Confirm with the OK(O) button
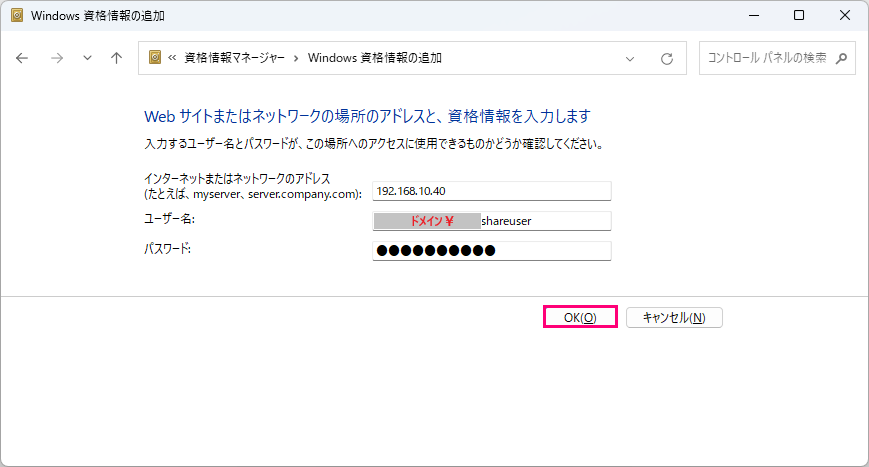This screenshot has width=869, height=467. 580,317
